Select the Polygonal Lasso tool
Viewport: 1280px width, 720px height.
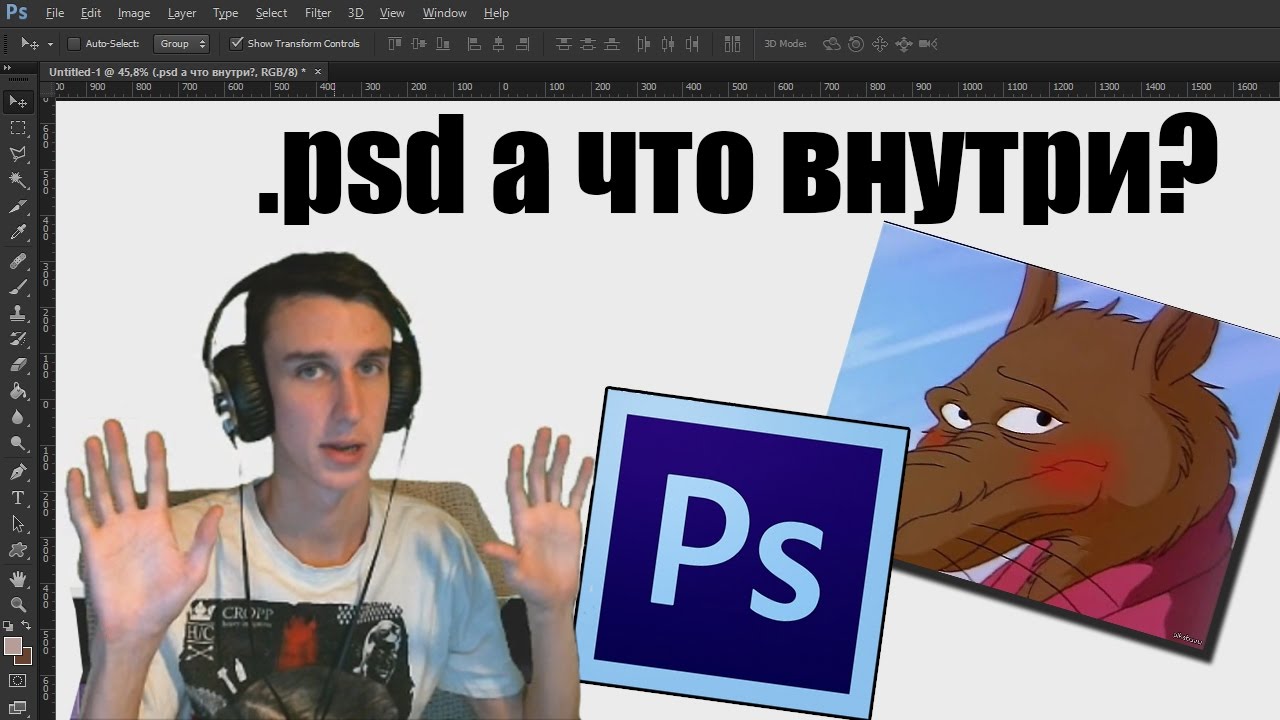tap(18, 154)
